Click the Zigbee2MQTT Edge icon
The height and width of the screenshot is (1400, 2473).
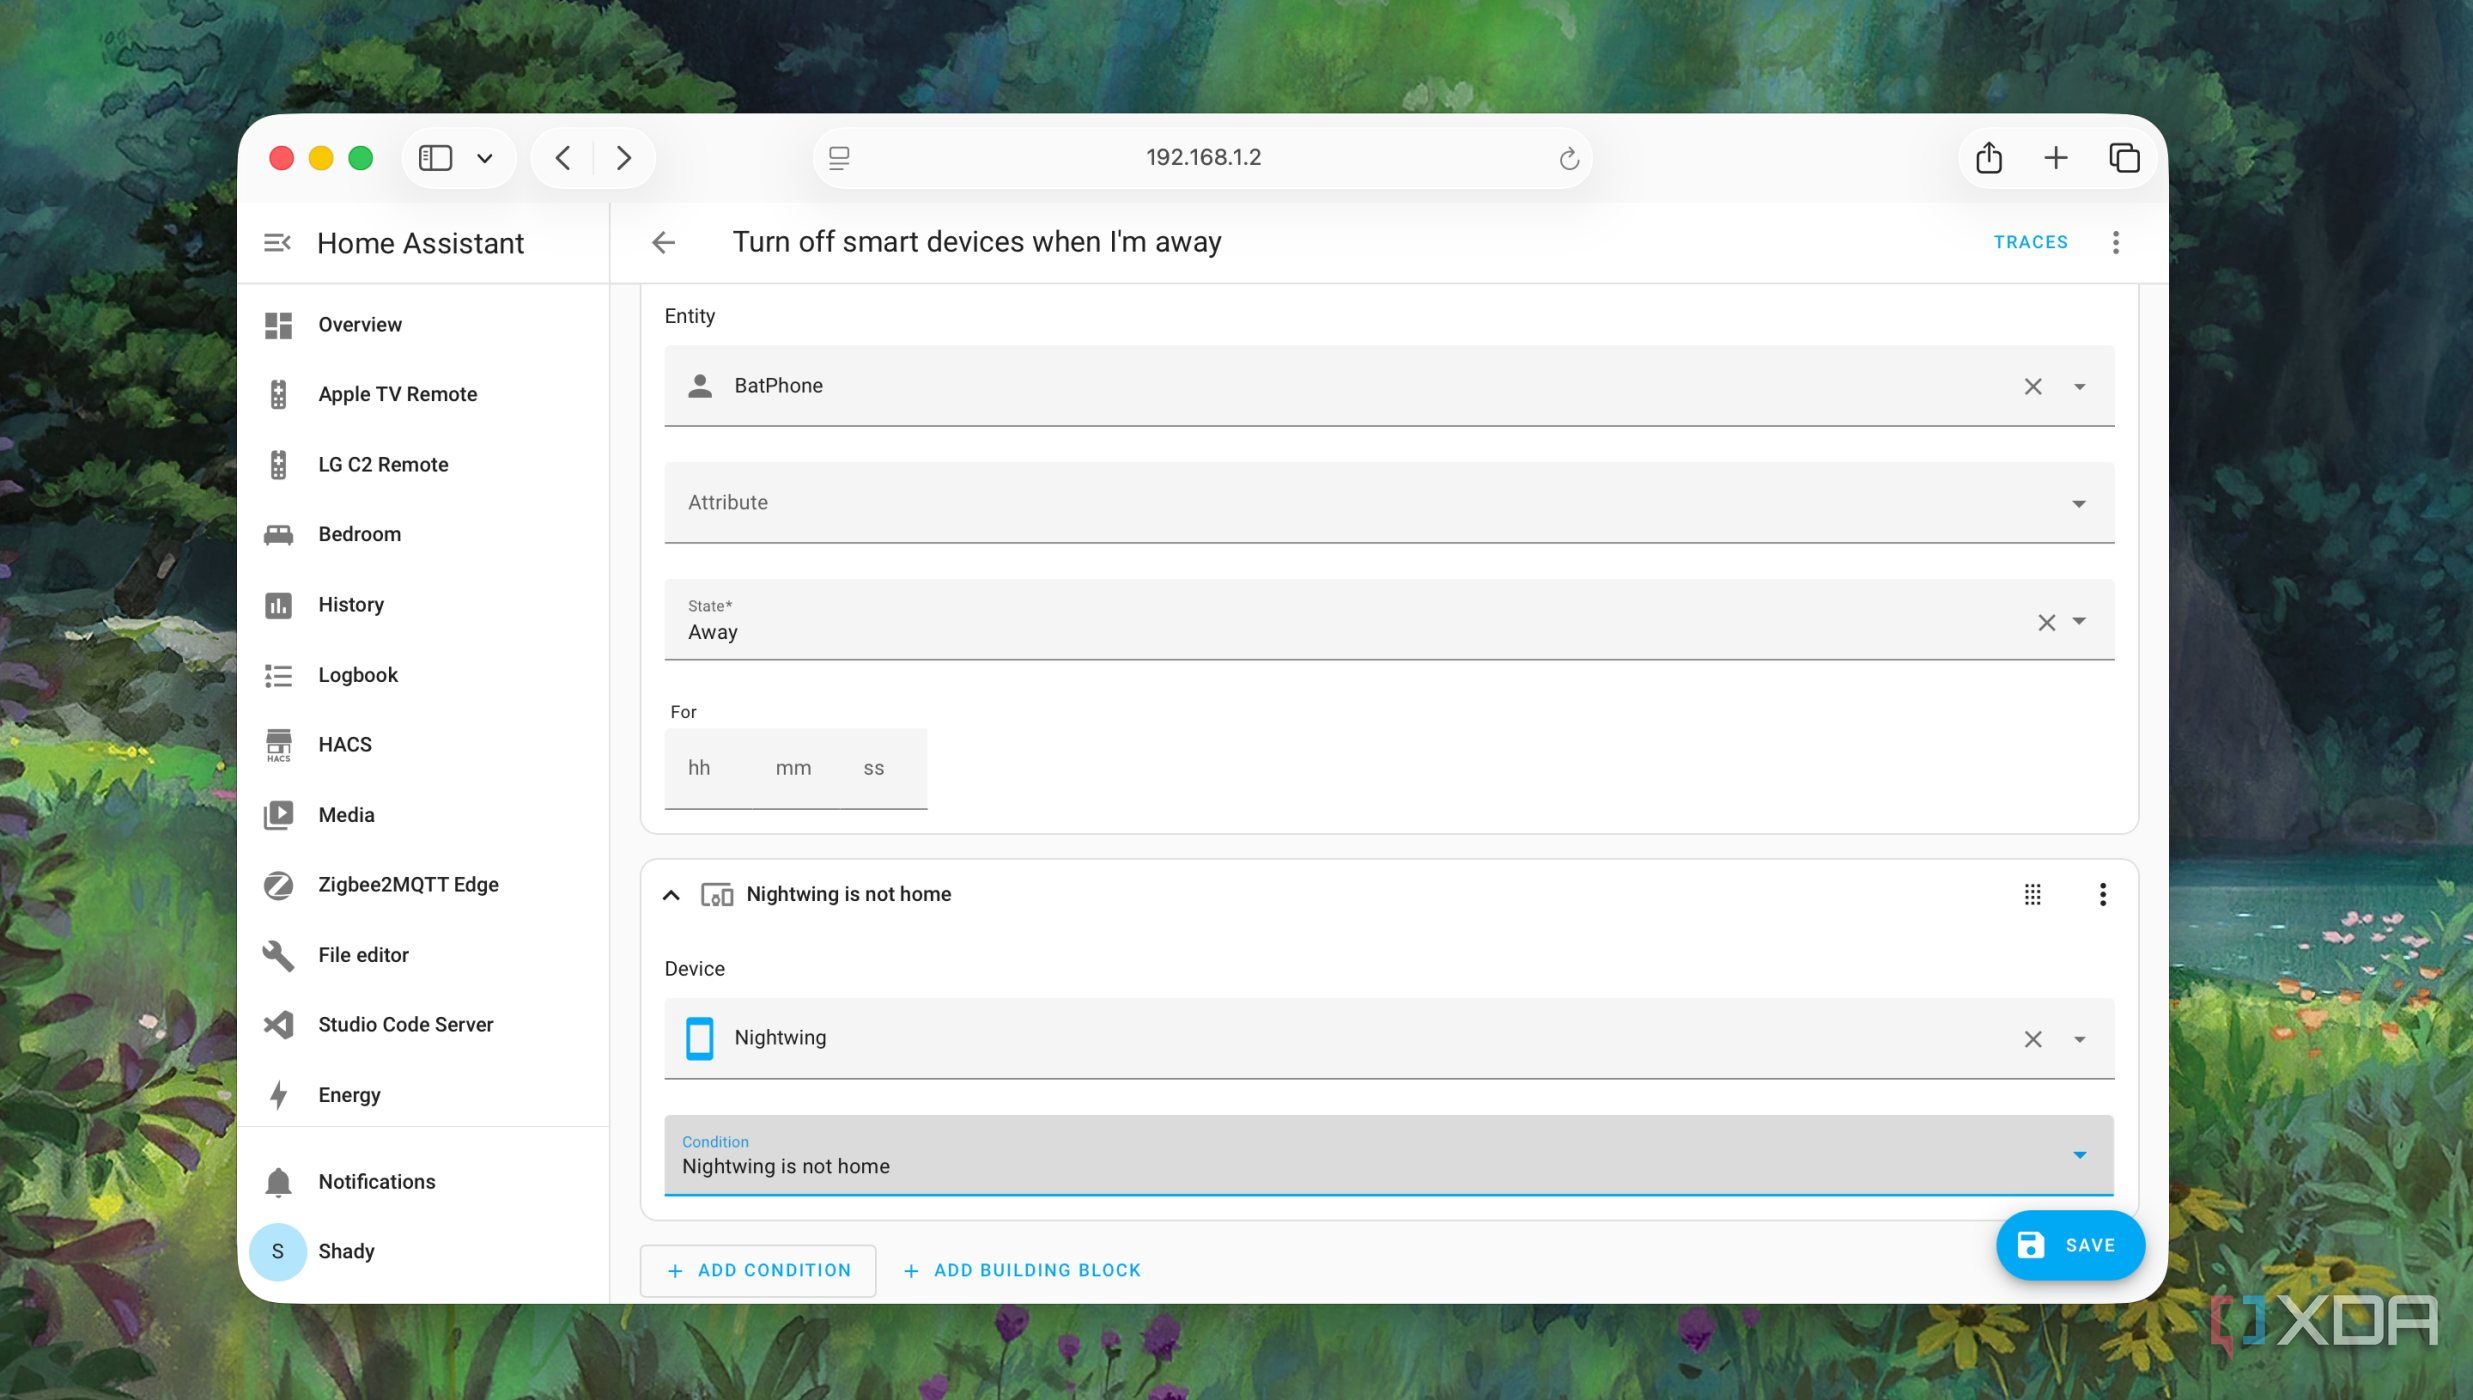(x=278, y=885)
